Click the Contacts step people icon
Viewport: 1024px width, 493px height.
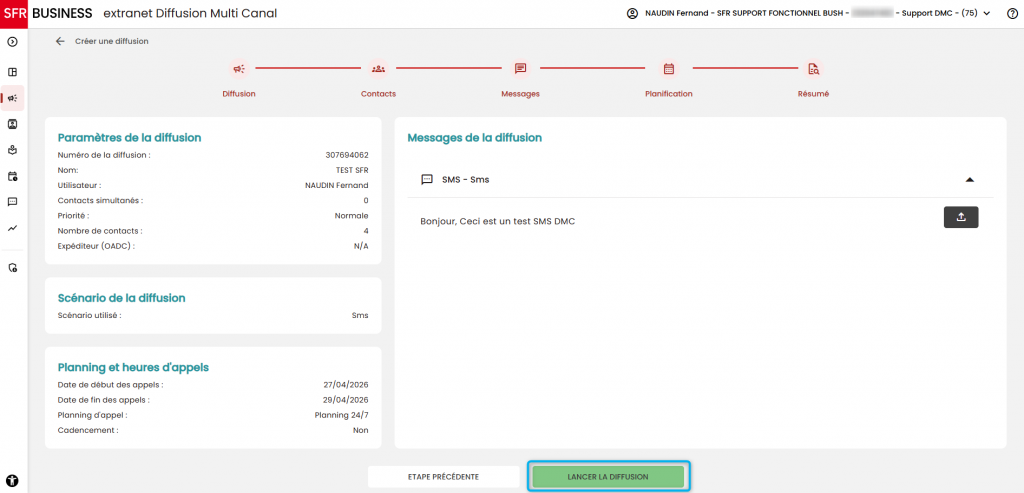point(378,69)
